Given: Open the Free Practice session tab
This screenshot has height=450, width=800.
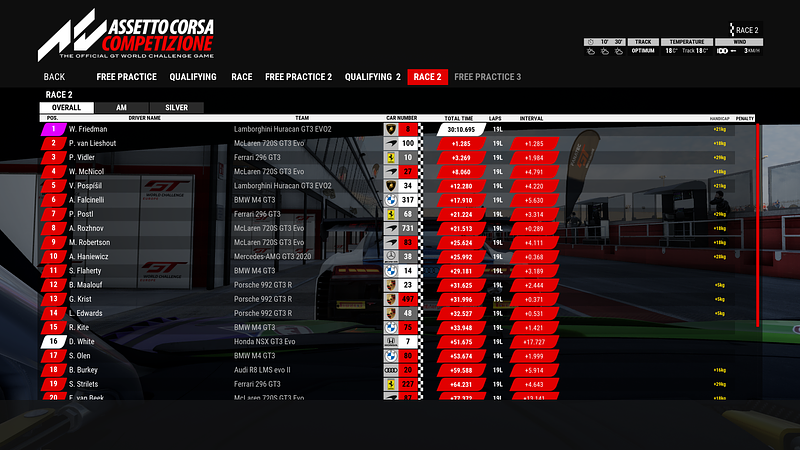Looking at the screenshot, I should 127,77.
